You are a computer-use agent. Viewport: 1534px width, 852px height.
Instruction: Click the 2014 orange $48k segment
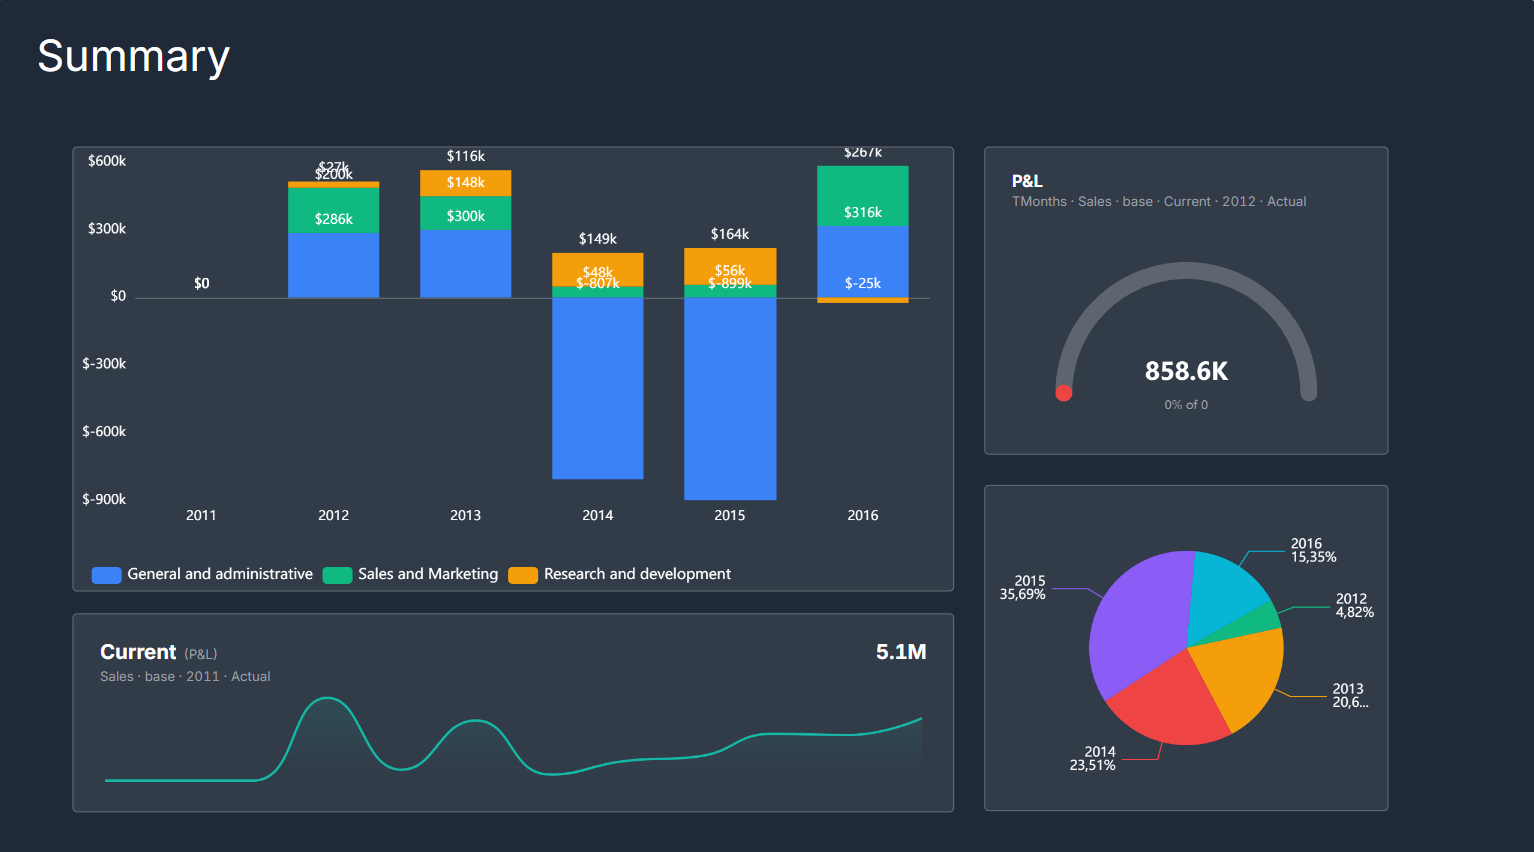[x=598, y=268]
